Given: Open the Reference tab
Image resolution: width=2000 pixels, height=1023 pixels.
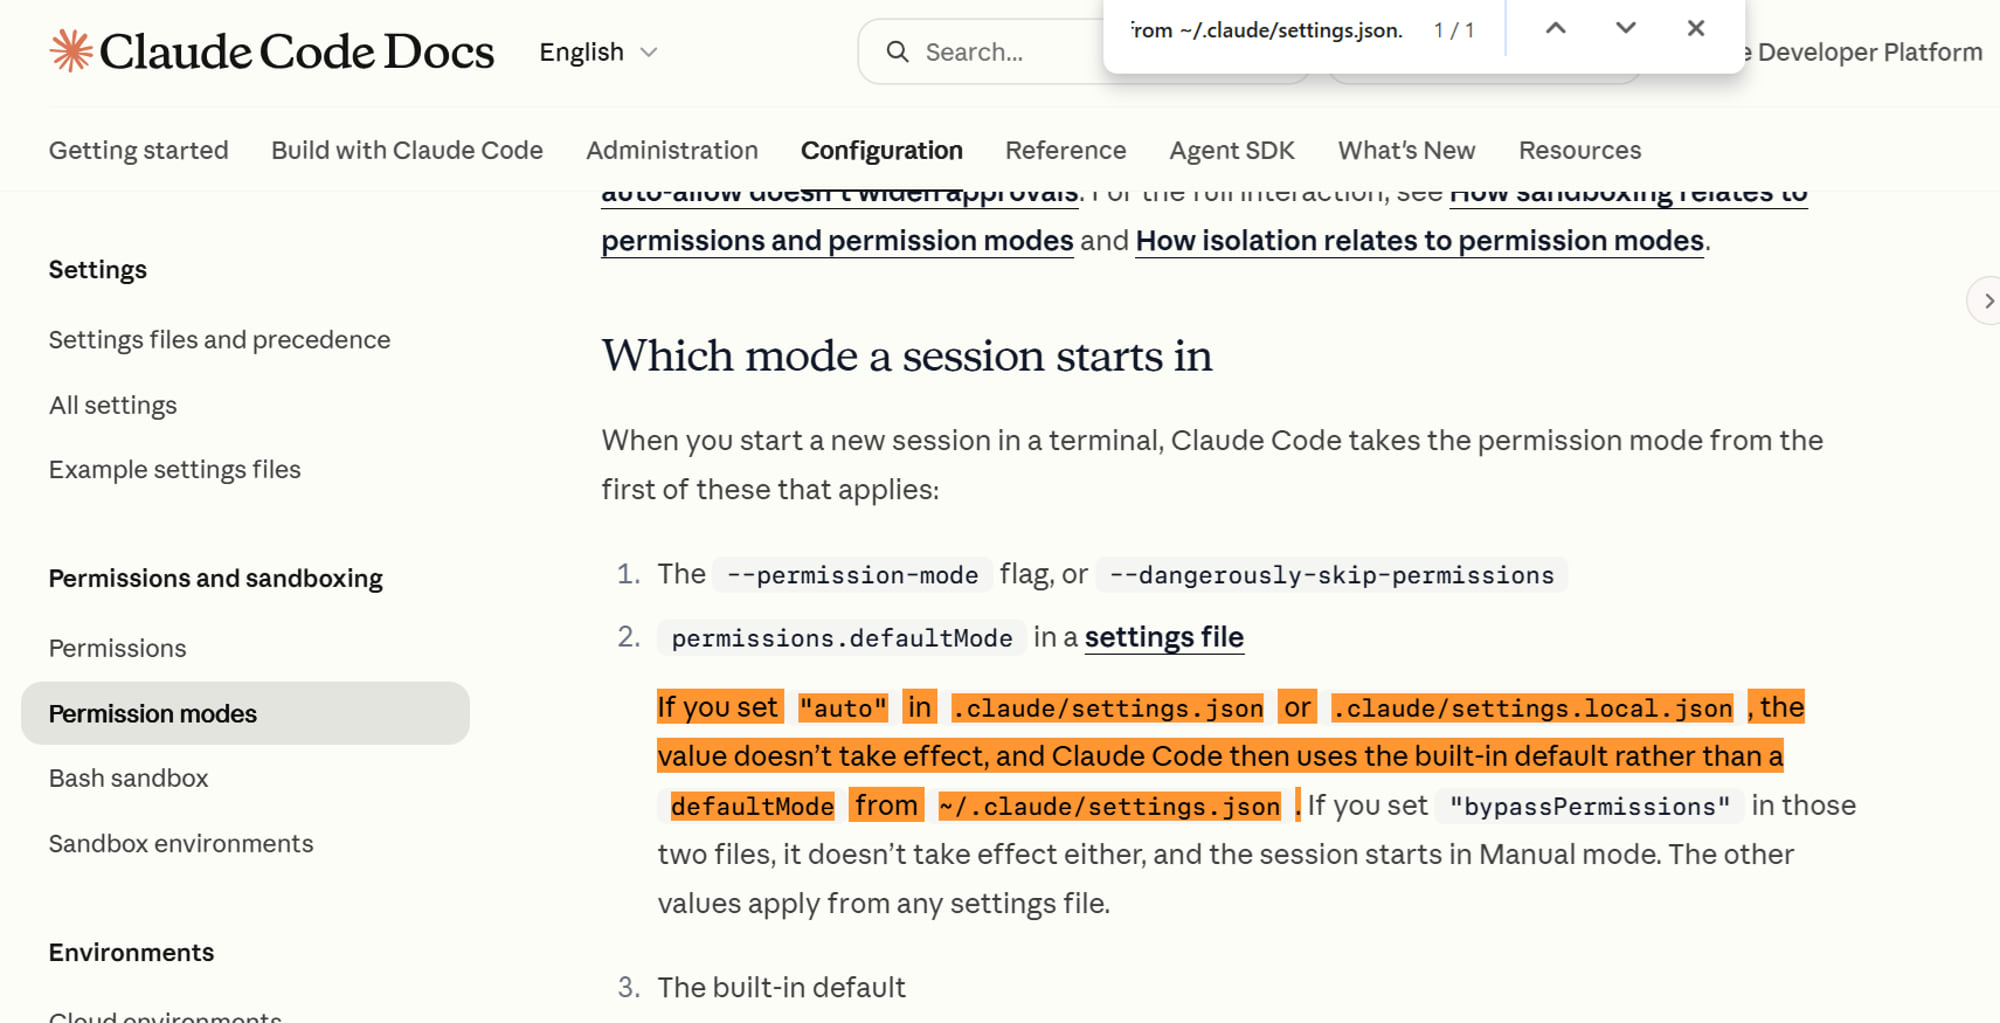Looking at the screenshot, I should tap(1066, 150).
